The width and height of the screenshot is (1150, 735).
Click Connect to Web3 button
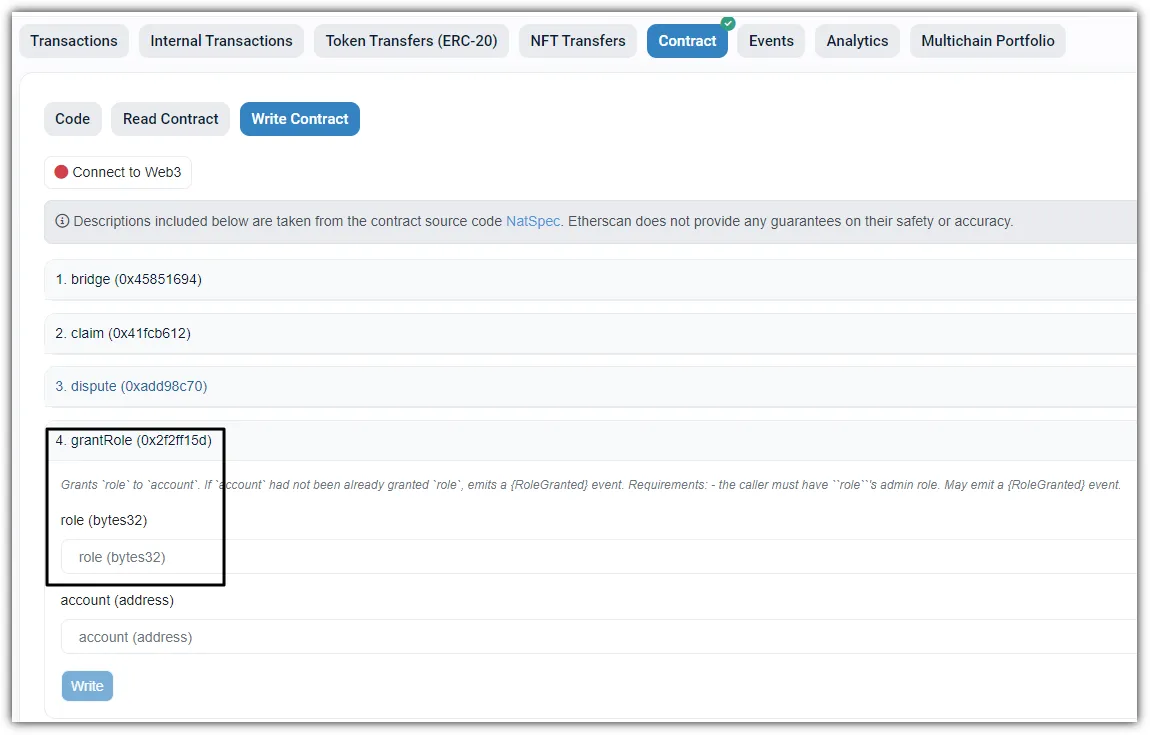click(x=118, y=172)
